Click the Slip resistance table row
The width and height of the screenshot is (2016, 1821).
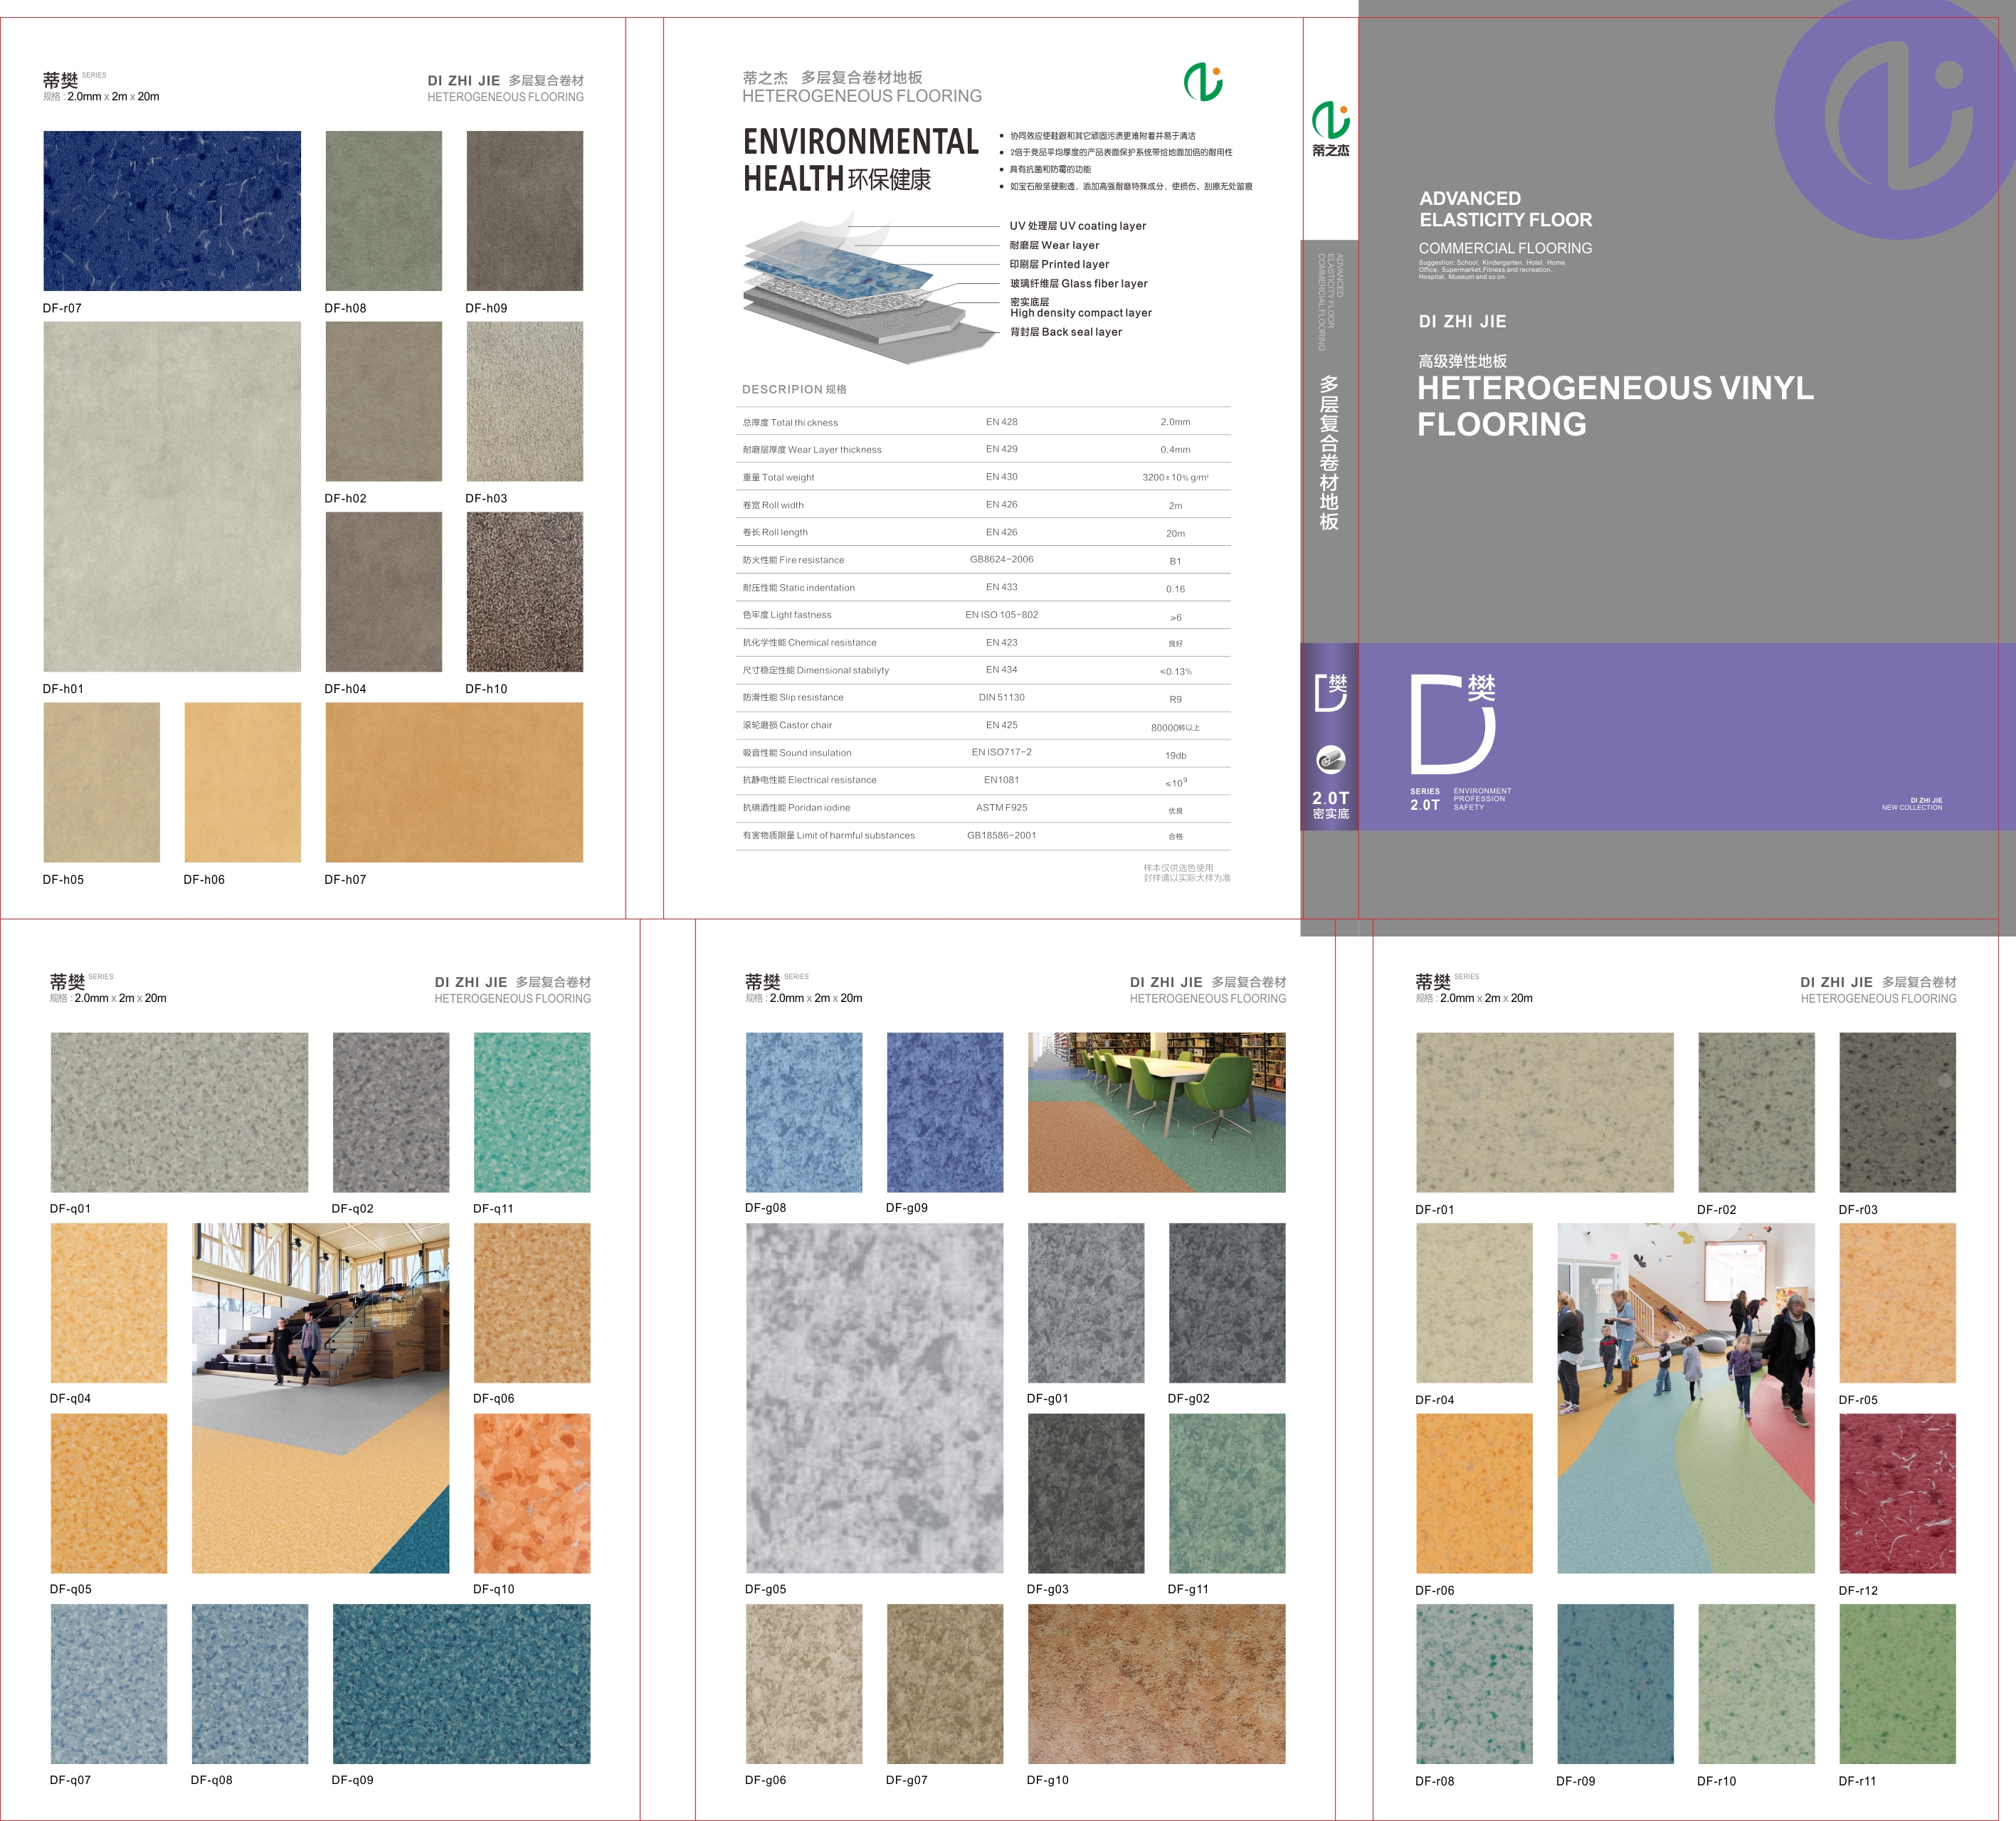(983, 698)
